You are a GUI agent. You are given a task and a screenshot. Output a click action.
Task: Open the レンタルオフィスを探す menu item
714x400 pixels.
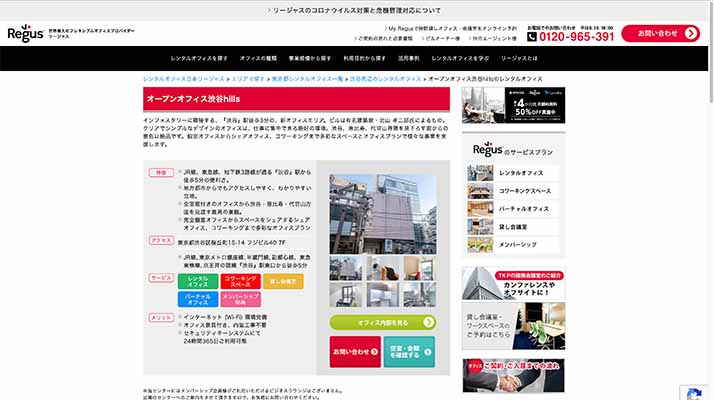click(x=185, y=59)
